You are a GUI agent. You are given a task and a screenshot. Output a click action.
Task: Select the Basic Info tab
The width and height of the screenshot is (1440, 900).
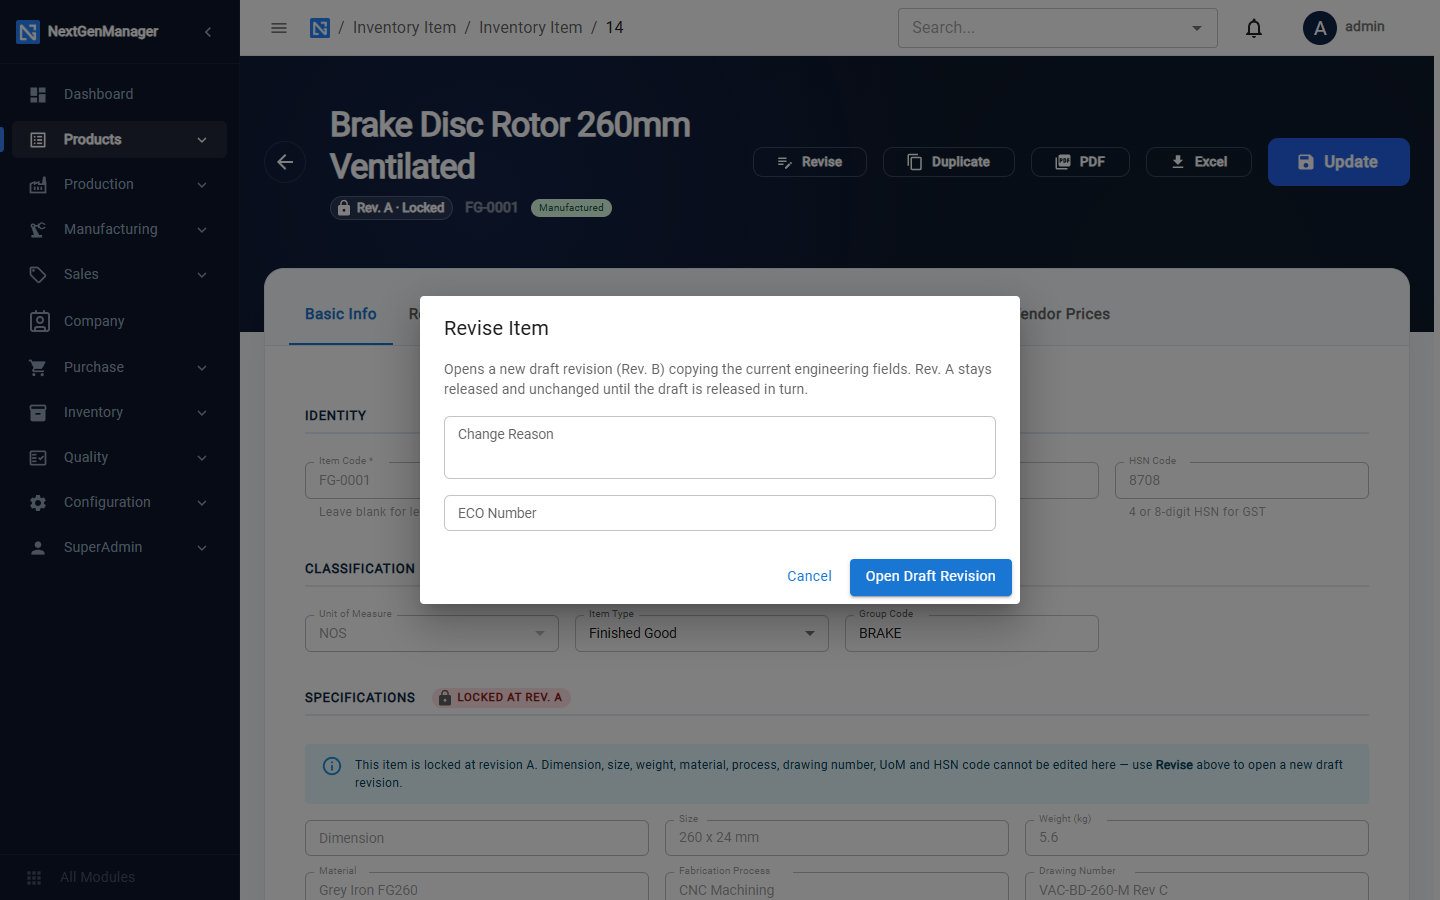341,314
